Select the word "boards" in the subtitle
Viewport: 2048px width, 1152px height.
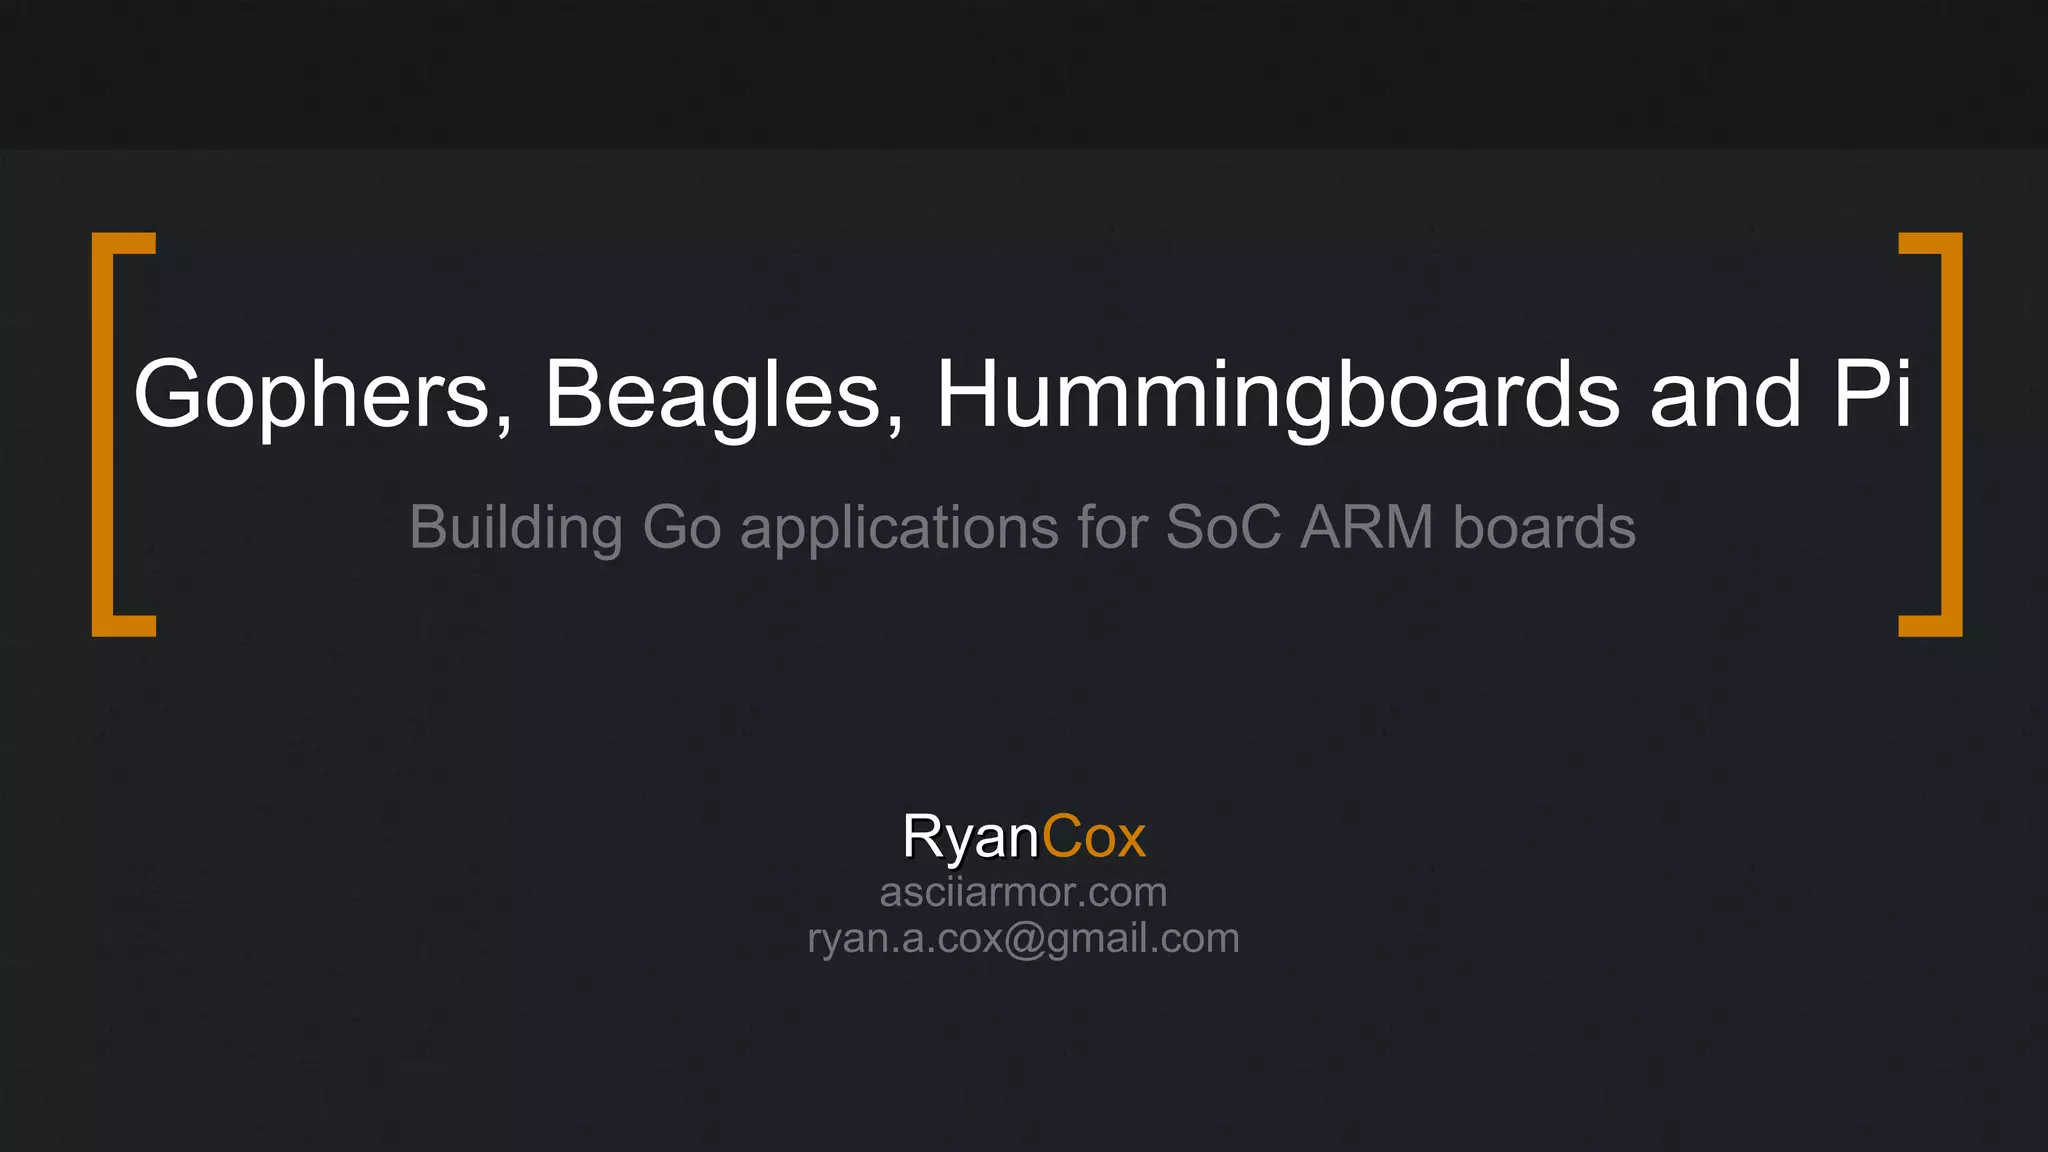pyautogui.click(x=1544, y=527)
